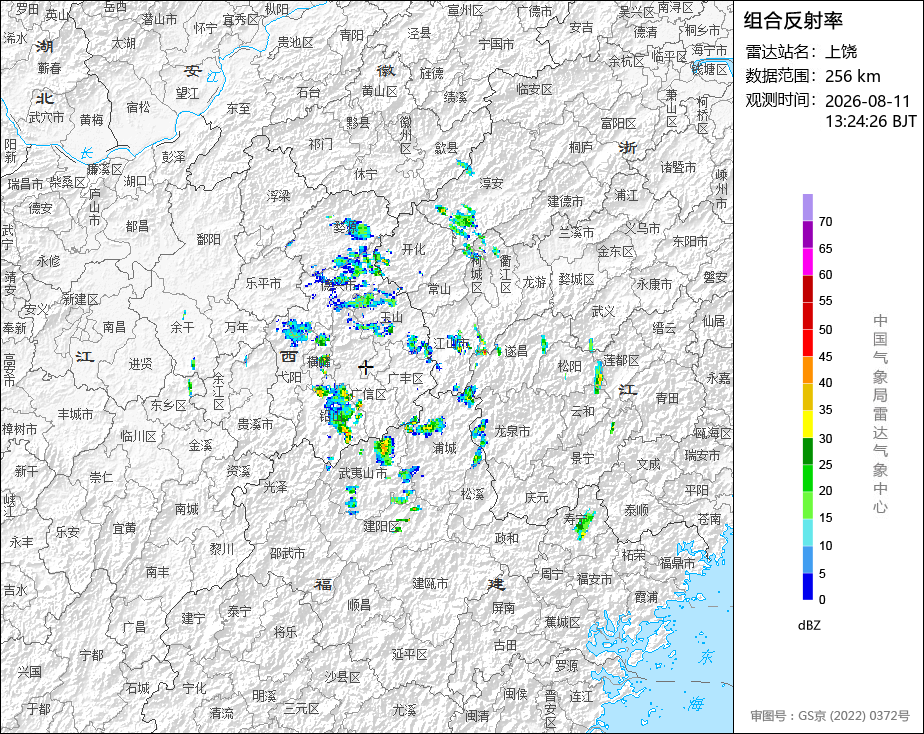Click the 东海 sea label

point(701,679)
